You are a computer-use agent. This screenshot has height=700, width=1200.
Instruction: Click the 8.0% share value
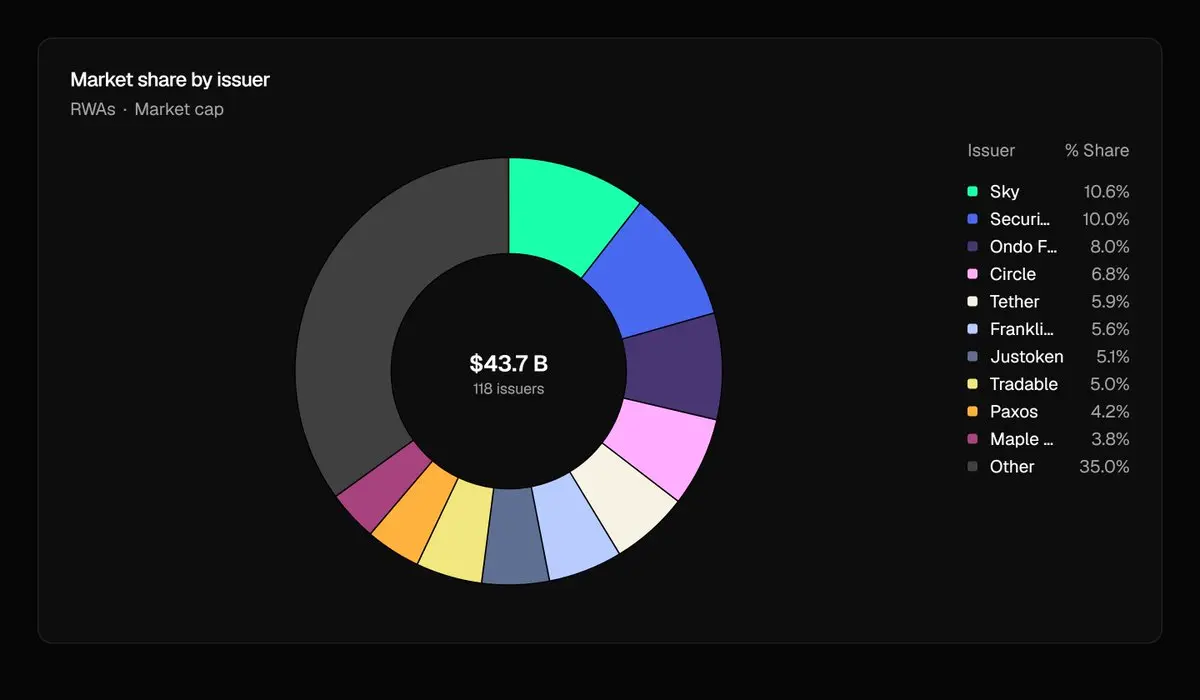[x=1110, y=247]
